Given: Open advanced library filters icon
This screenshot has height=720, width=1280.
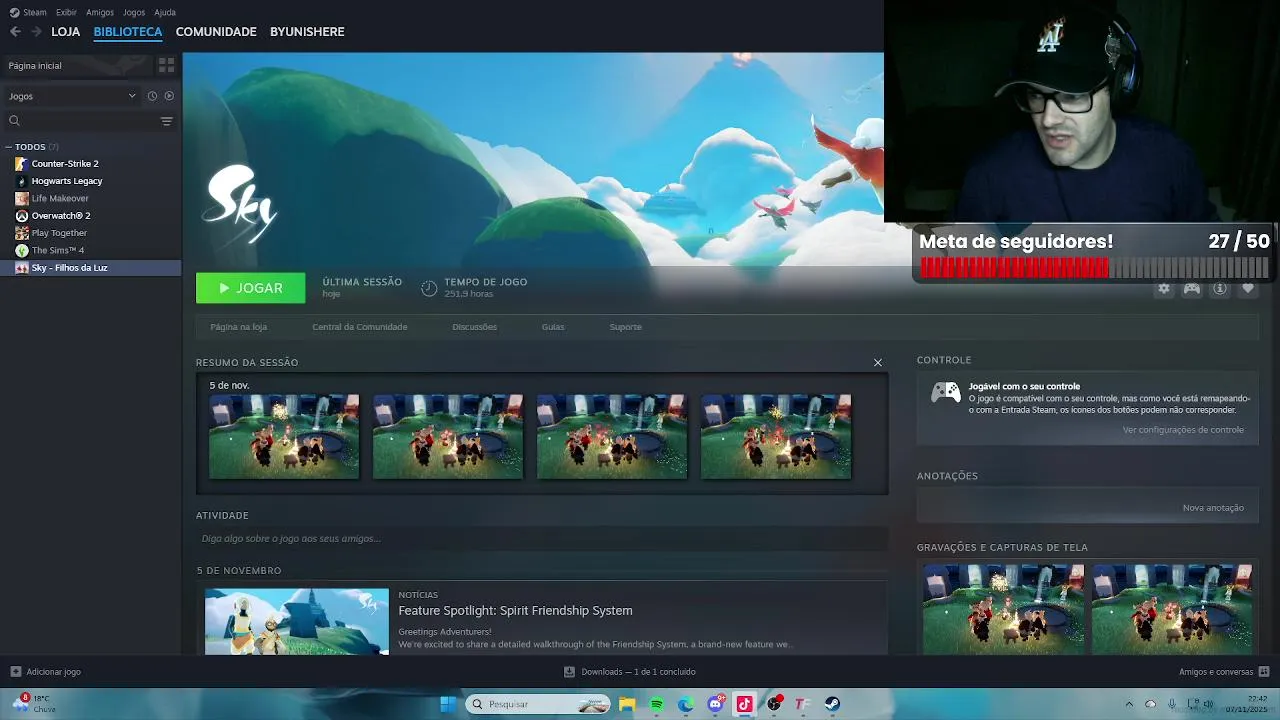Looking at the screenshot, I should coord(166,121).
